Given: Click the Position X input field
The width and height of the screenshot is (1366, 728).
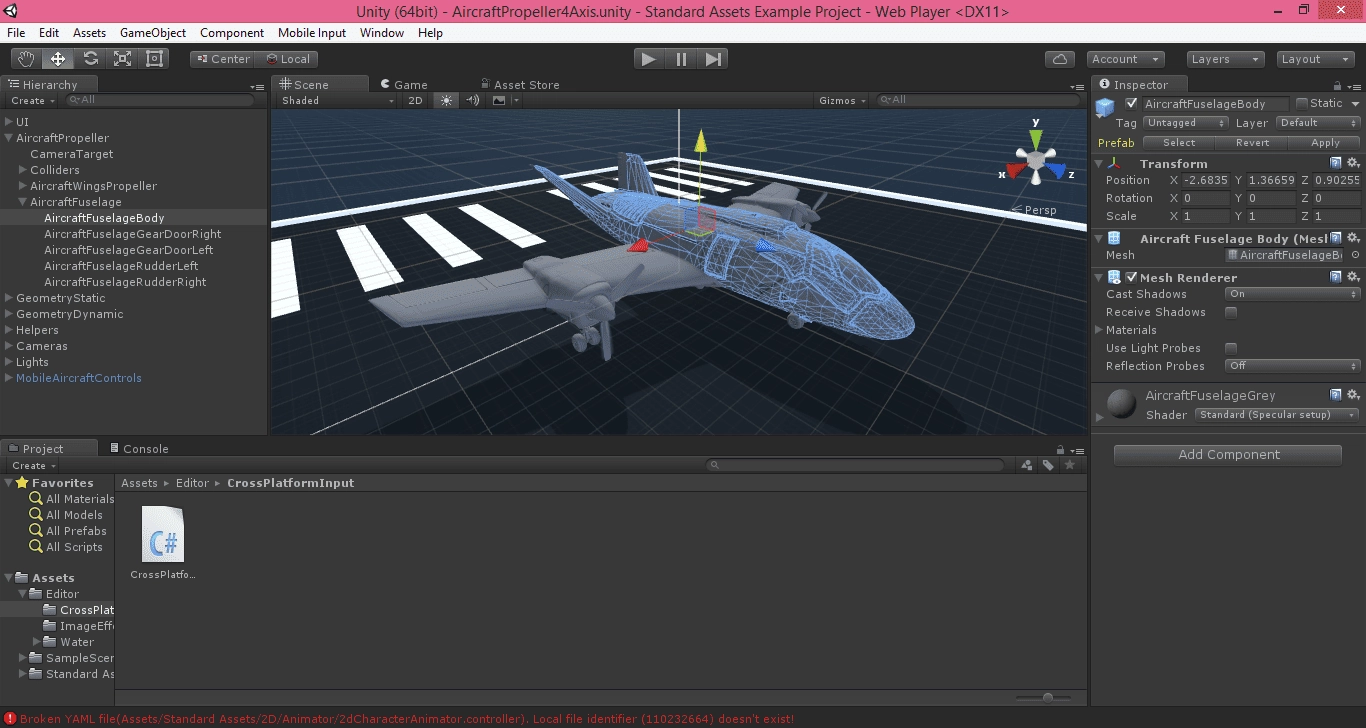Looking at the screenshot, I should pos(1205,180).
